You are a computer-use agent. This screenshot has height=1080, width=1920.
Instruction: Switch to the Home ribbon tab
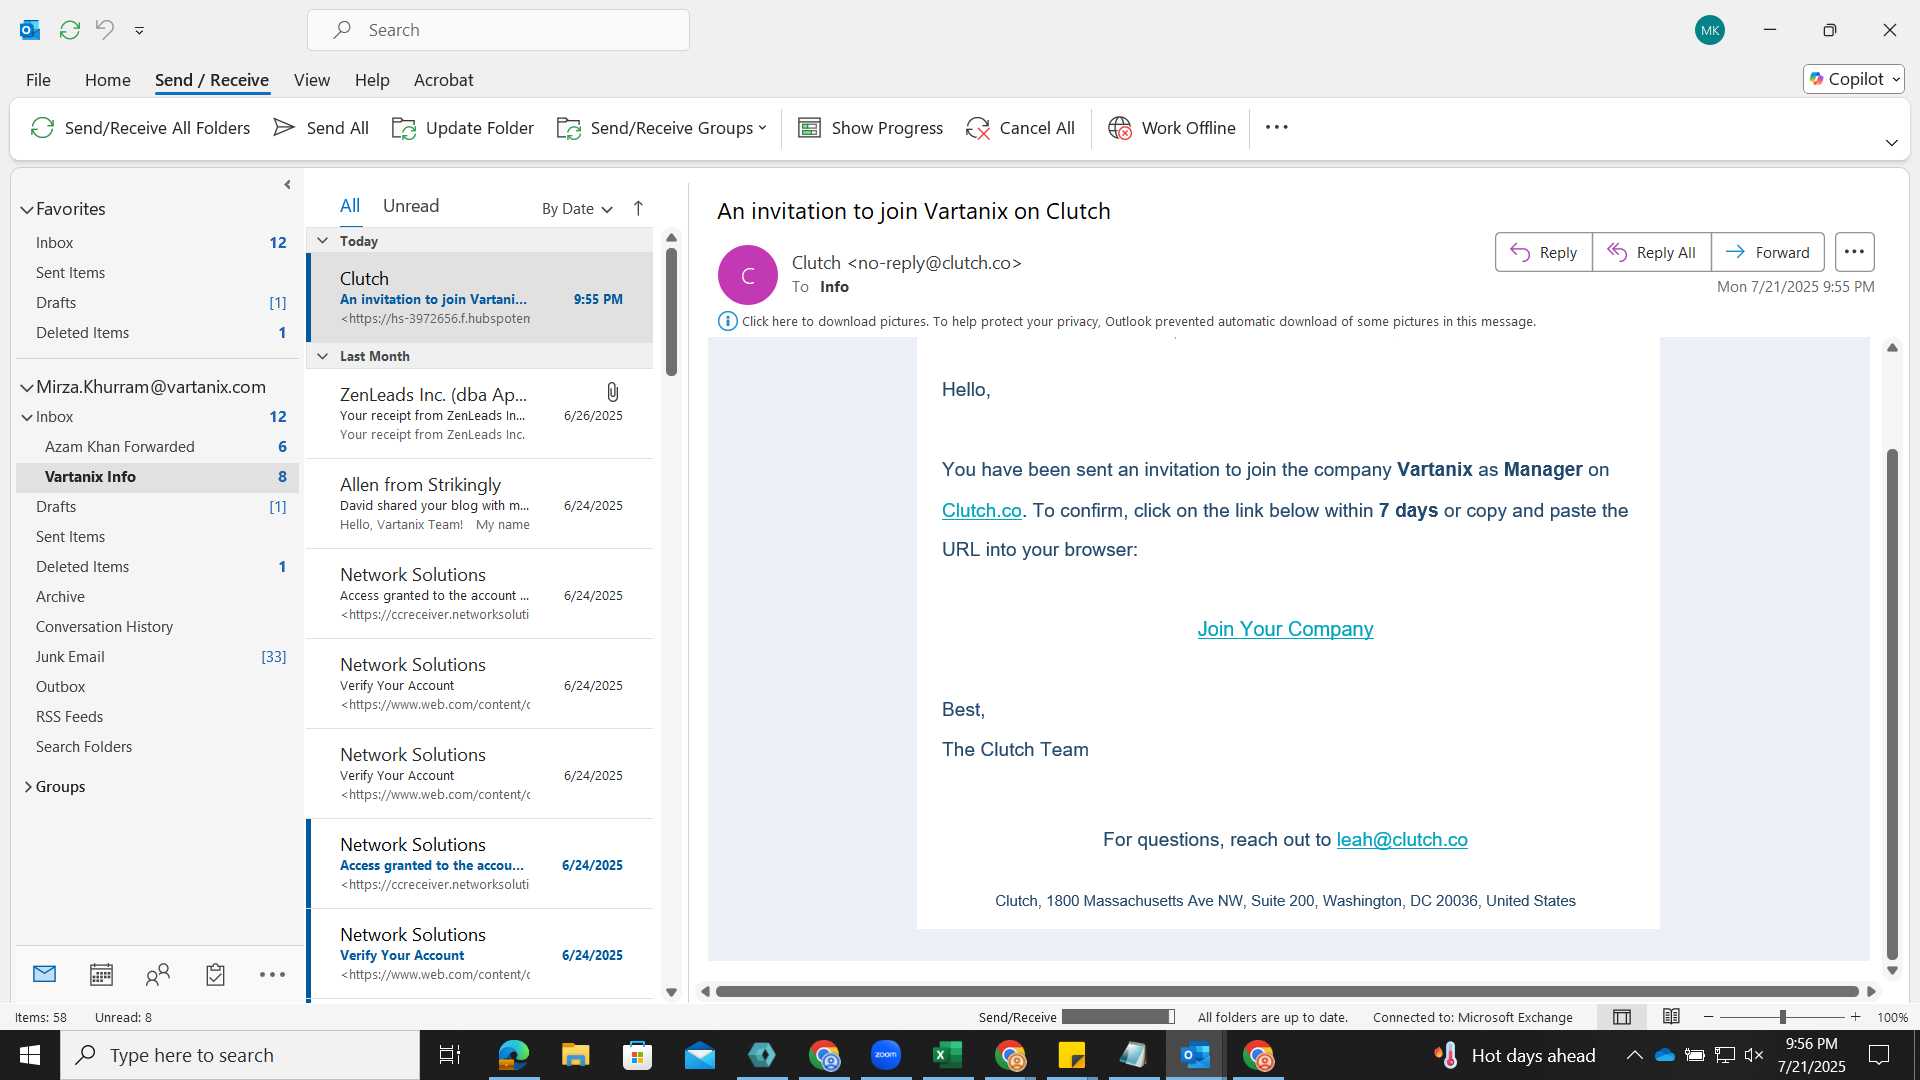107,79
